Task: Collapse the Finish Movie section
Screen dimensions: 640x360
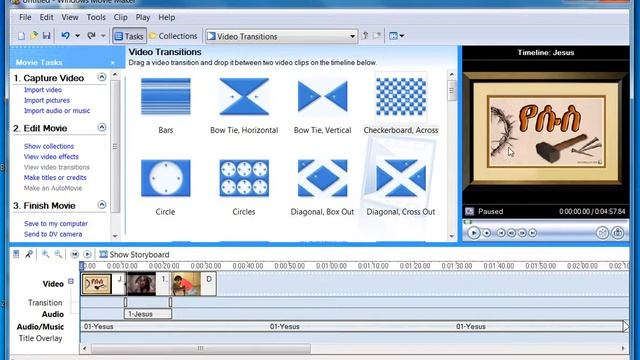Action: tap(102, 204)
